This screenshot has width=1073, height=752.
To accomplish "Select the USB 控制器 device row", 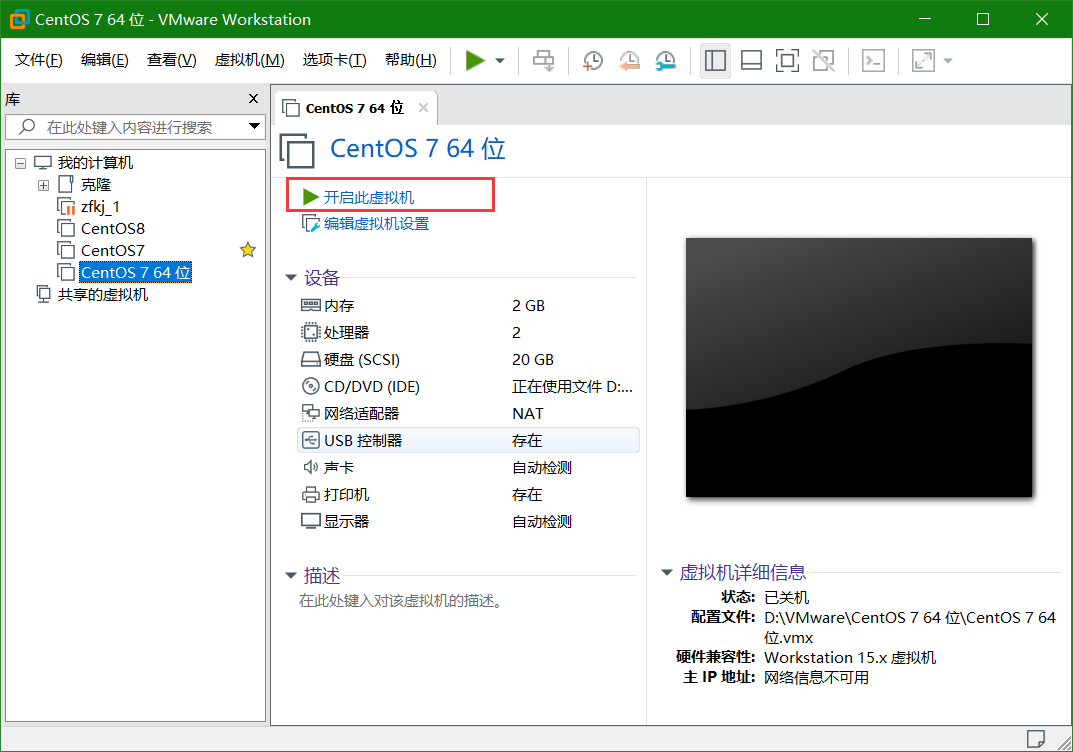I will 469,441.
